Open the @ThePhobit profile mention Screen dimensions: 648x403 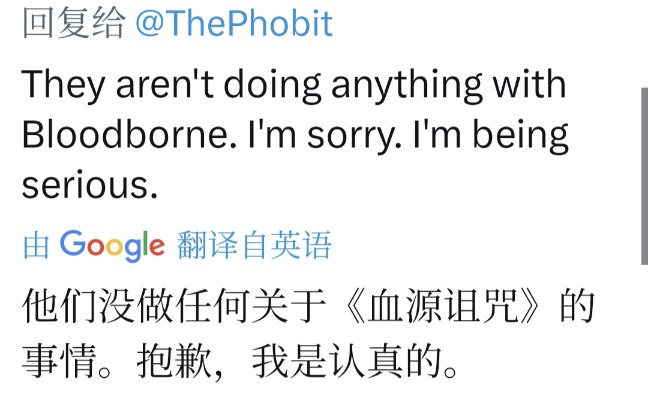(x=233, y=24)
